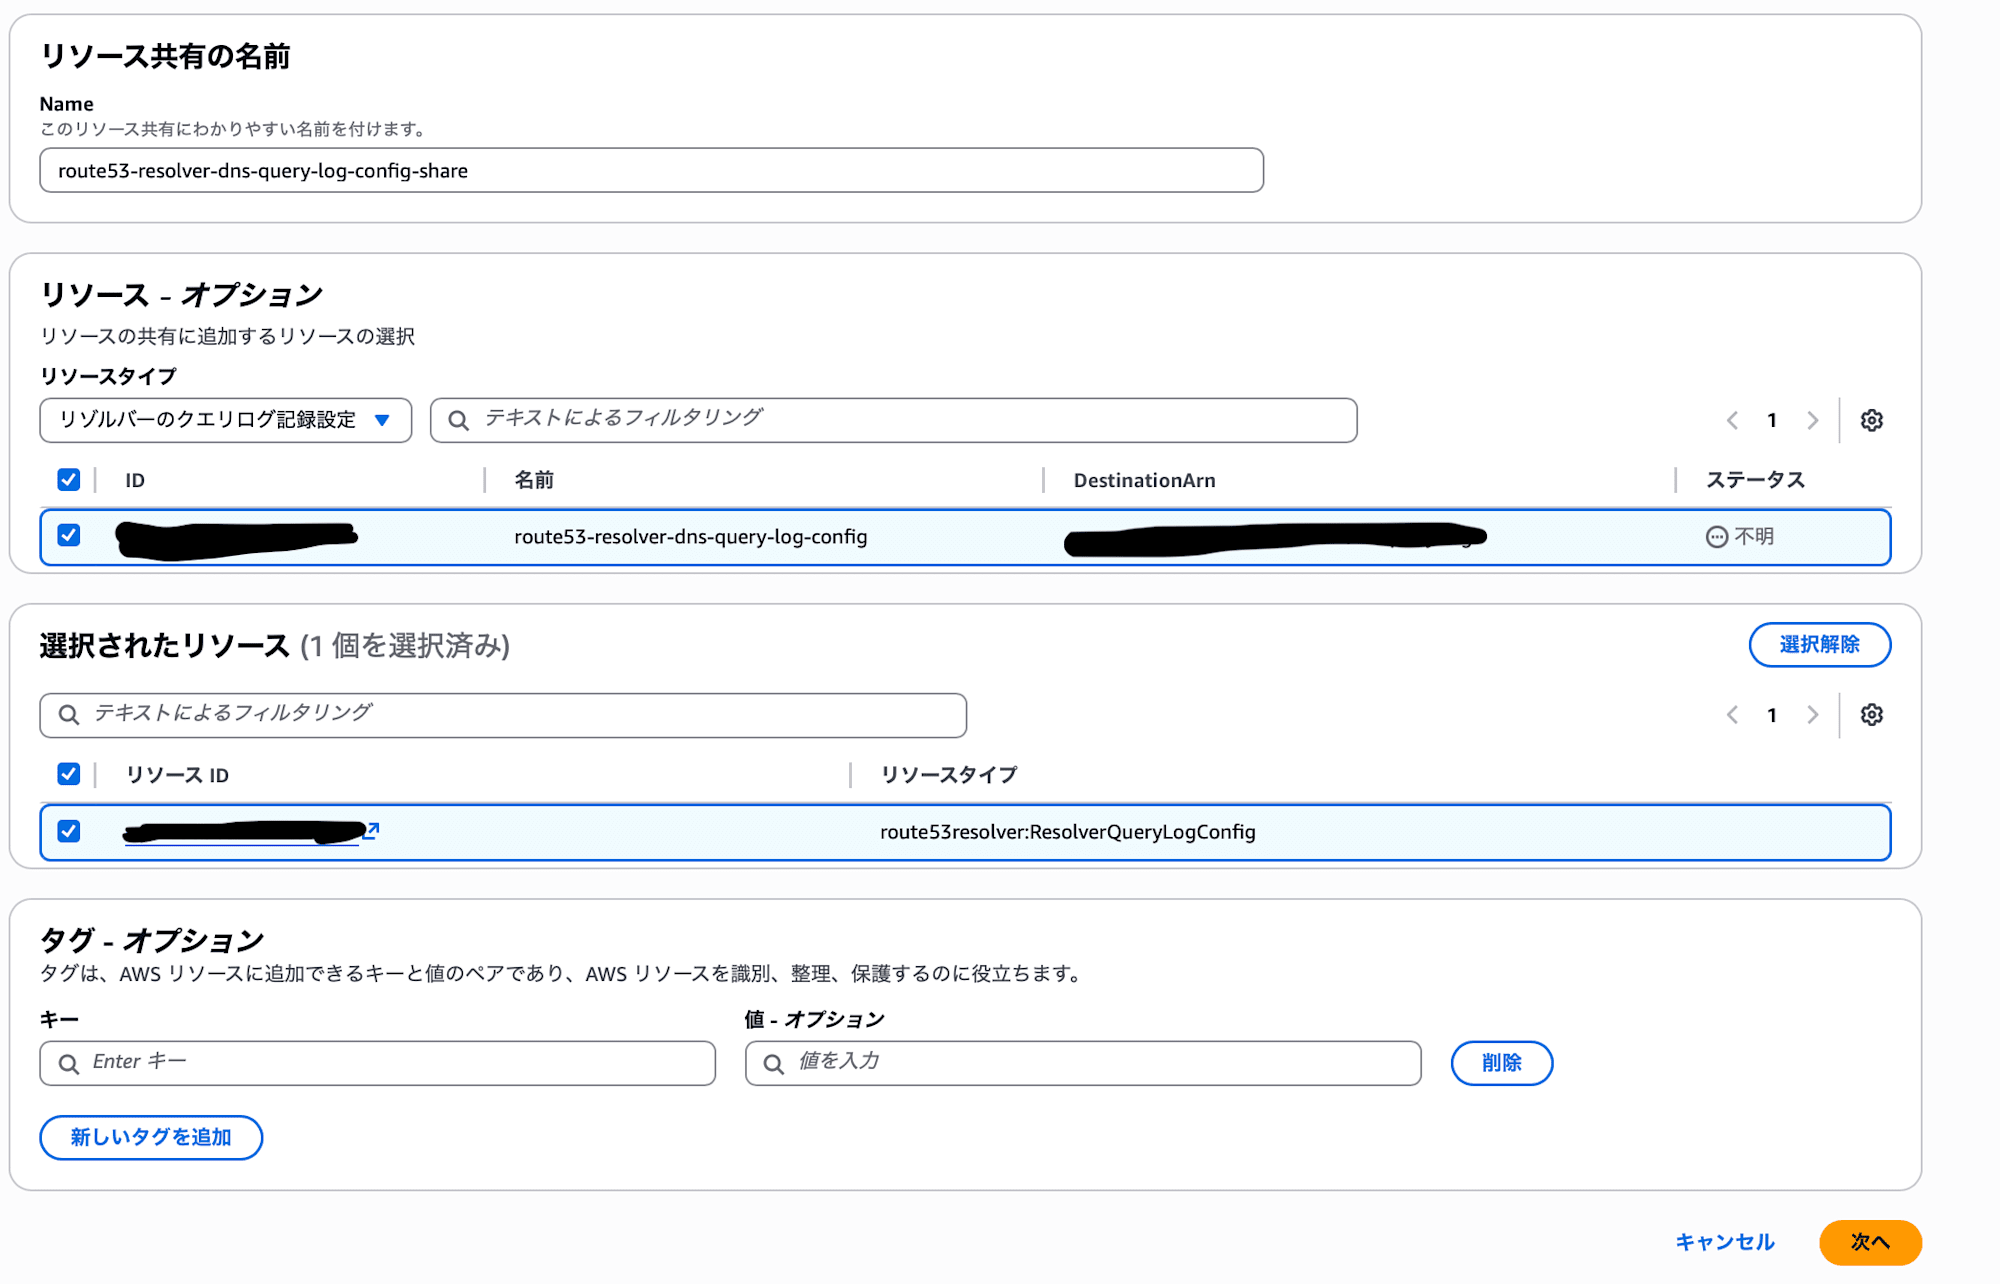Click magnifier icon in tag key field

tap(69, 1062)
